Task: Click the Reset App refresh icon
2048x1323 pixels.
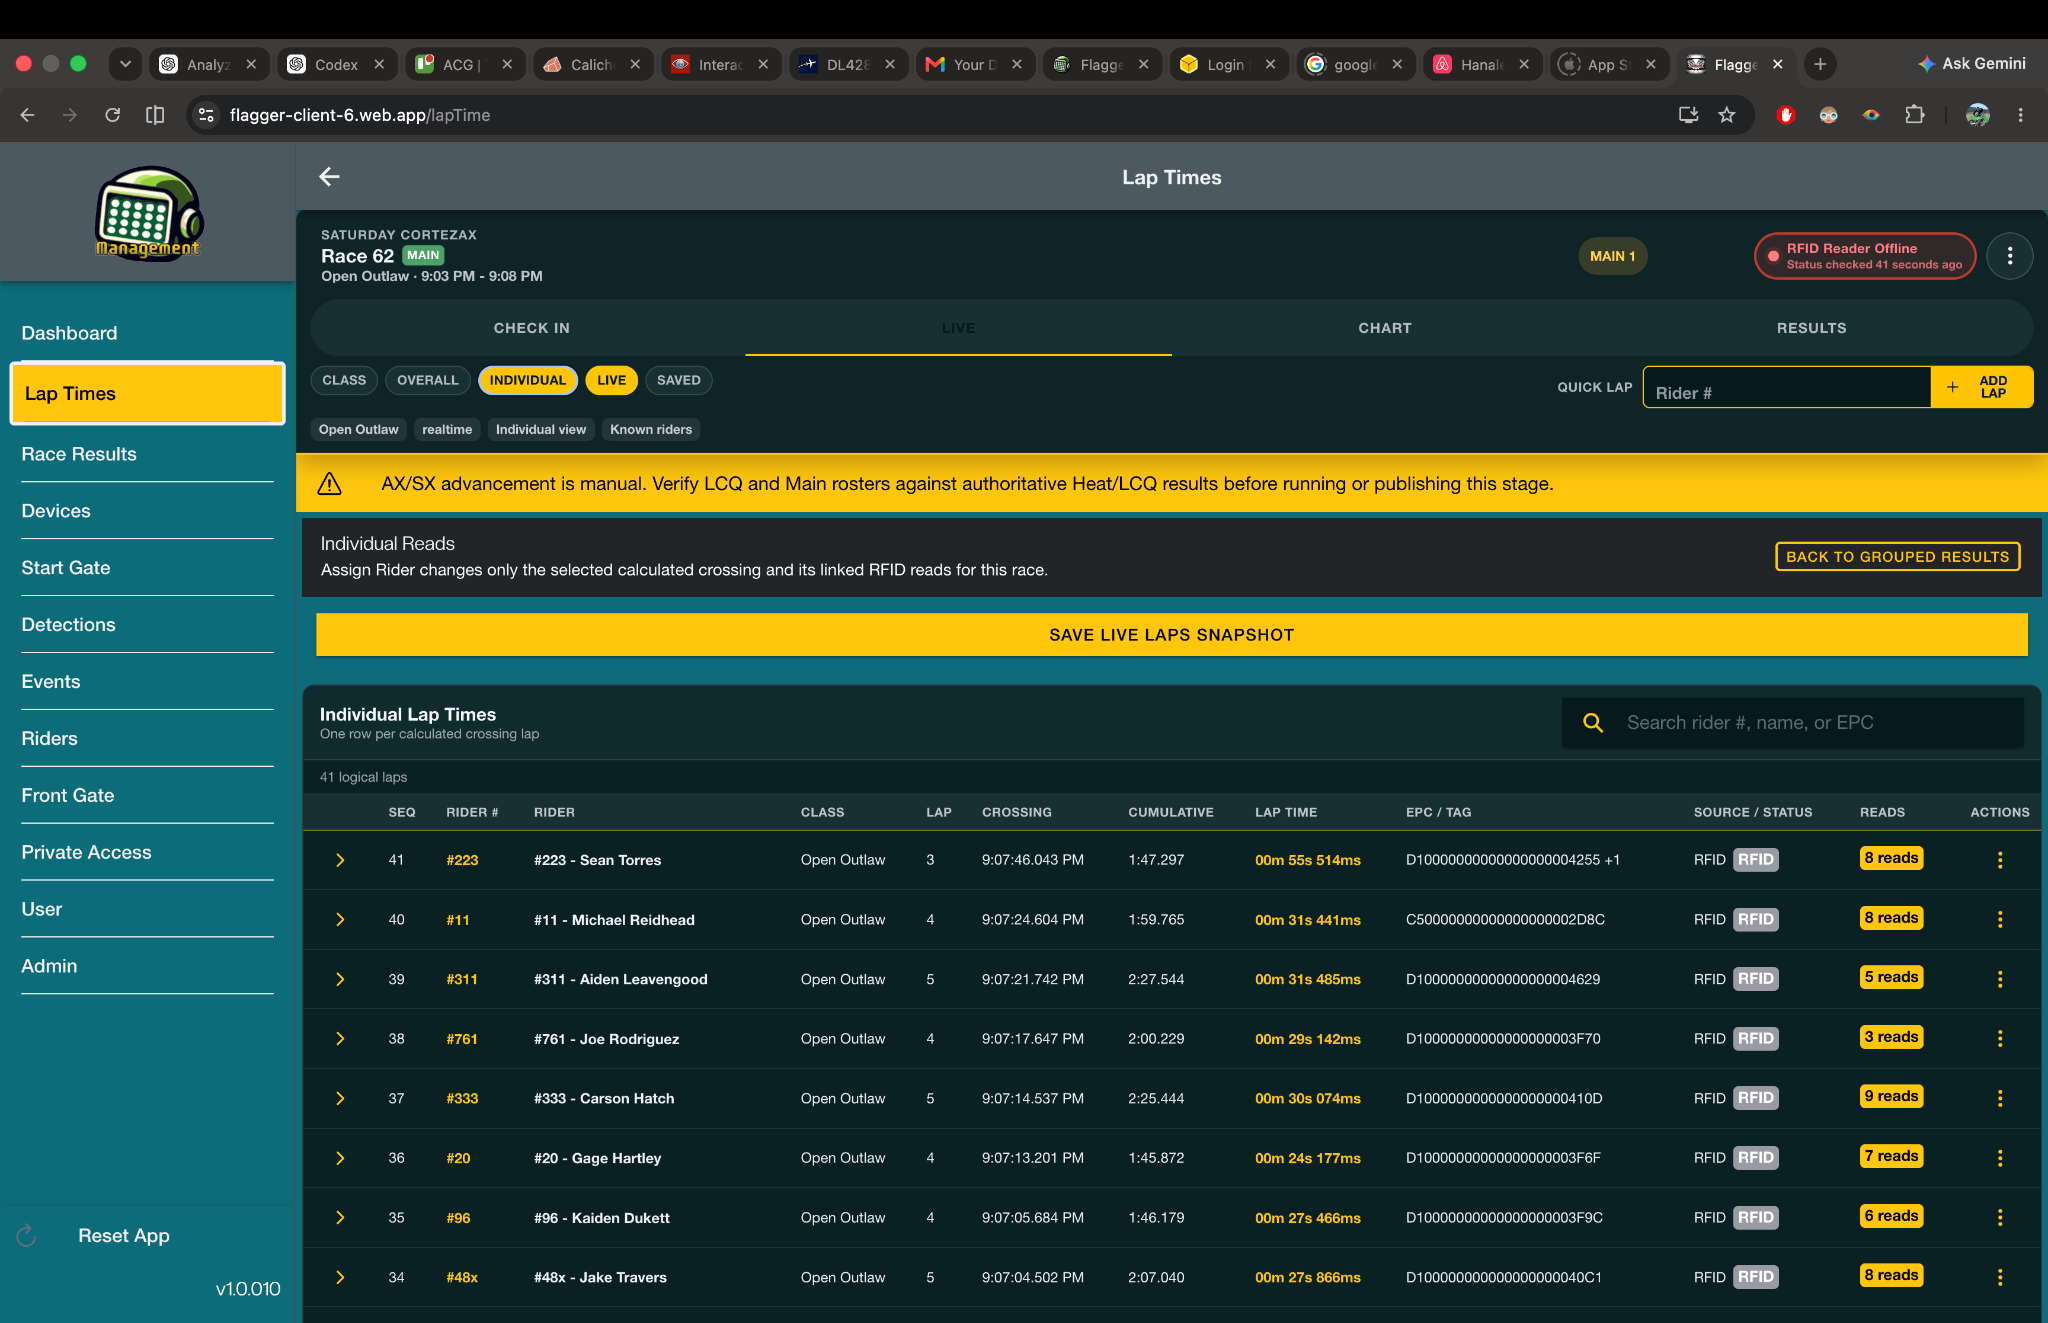Action: [x=27, y=1236]
